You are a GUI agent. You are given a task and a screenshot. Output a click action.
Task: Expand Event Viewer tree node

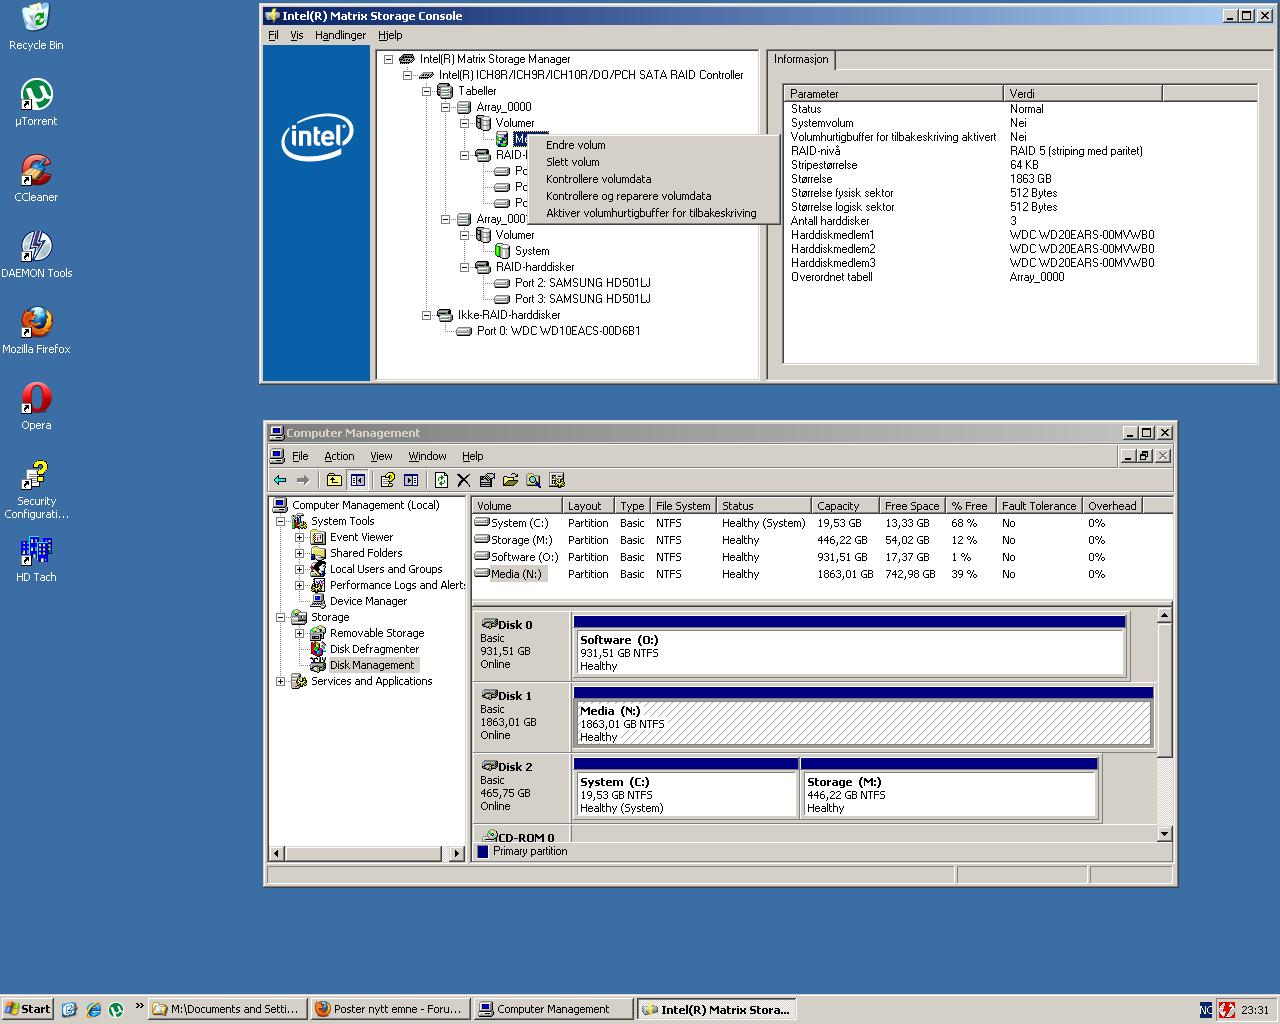(x=299, y=537)
